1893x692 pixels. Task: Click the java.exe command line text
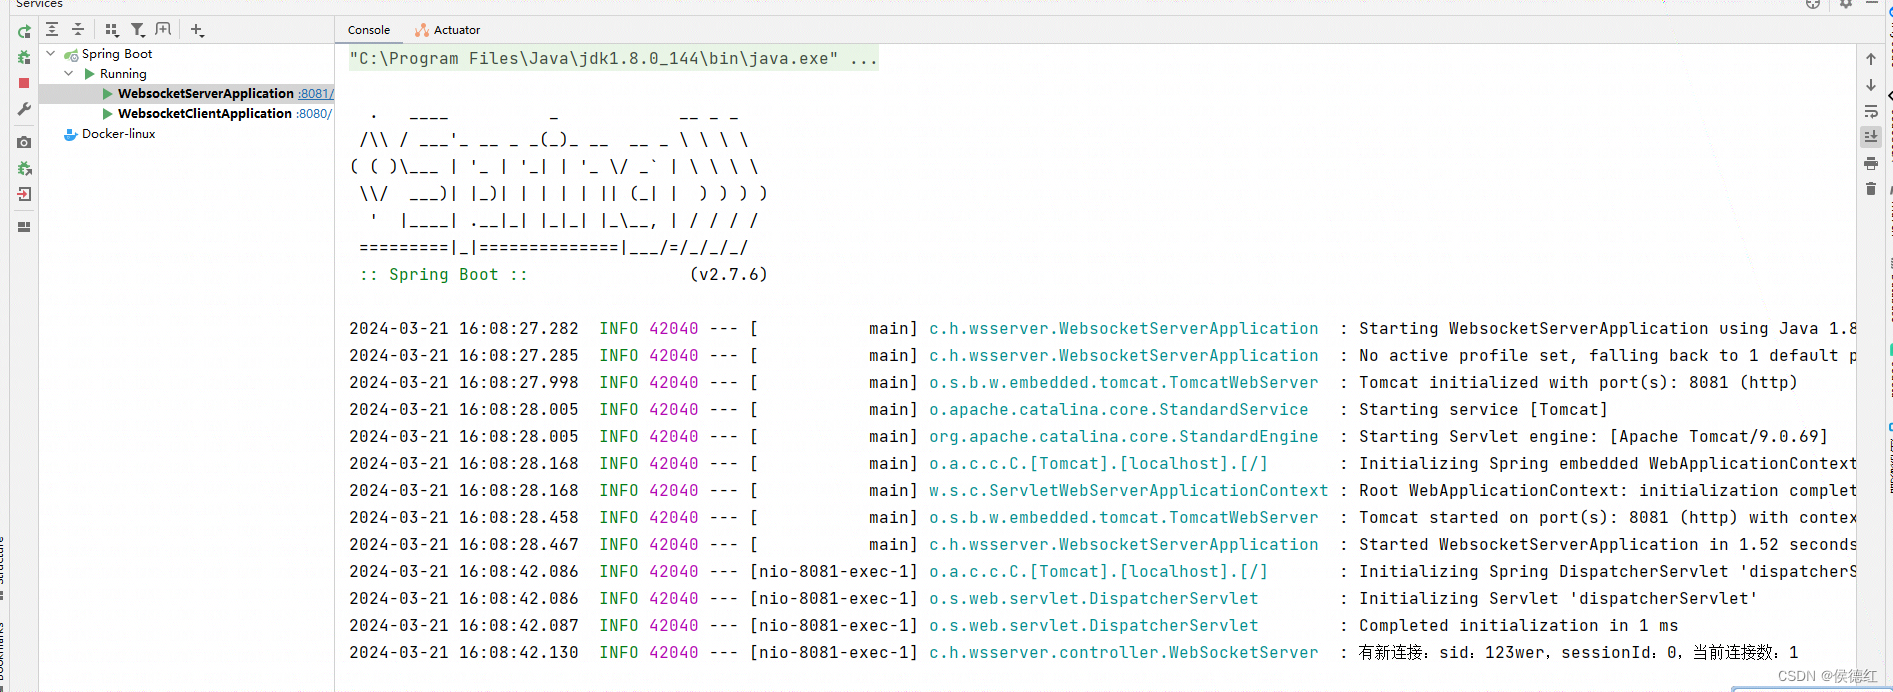point(613,59)
